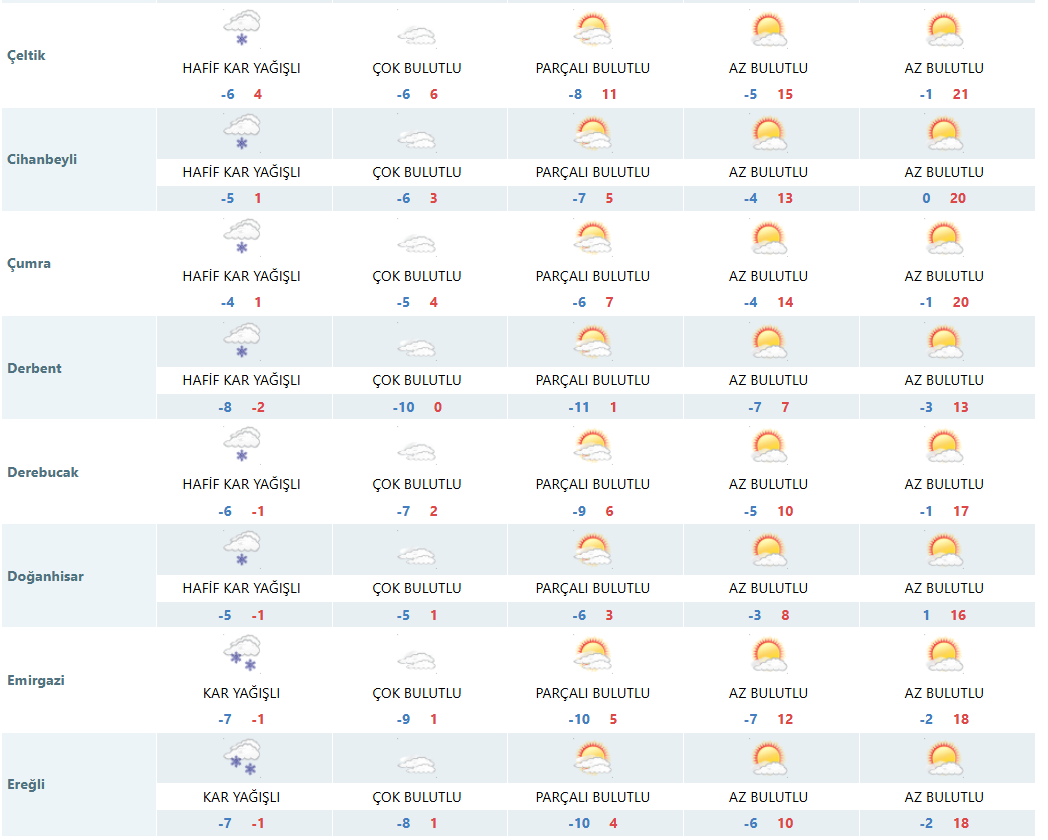Click ÇOK BULUTLU text in Doğanhisar row
The height and width of the screenshot is (840, 1048).
point(417,588)
